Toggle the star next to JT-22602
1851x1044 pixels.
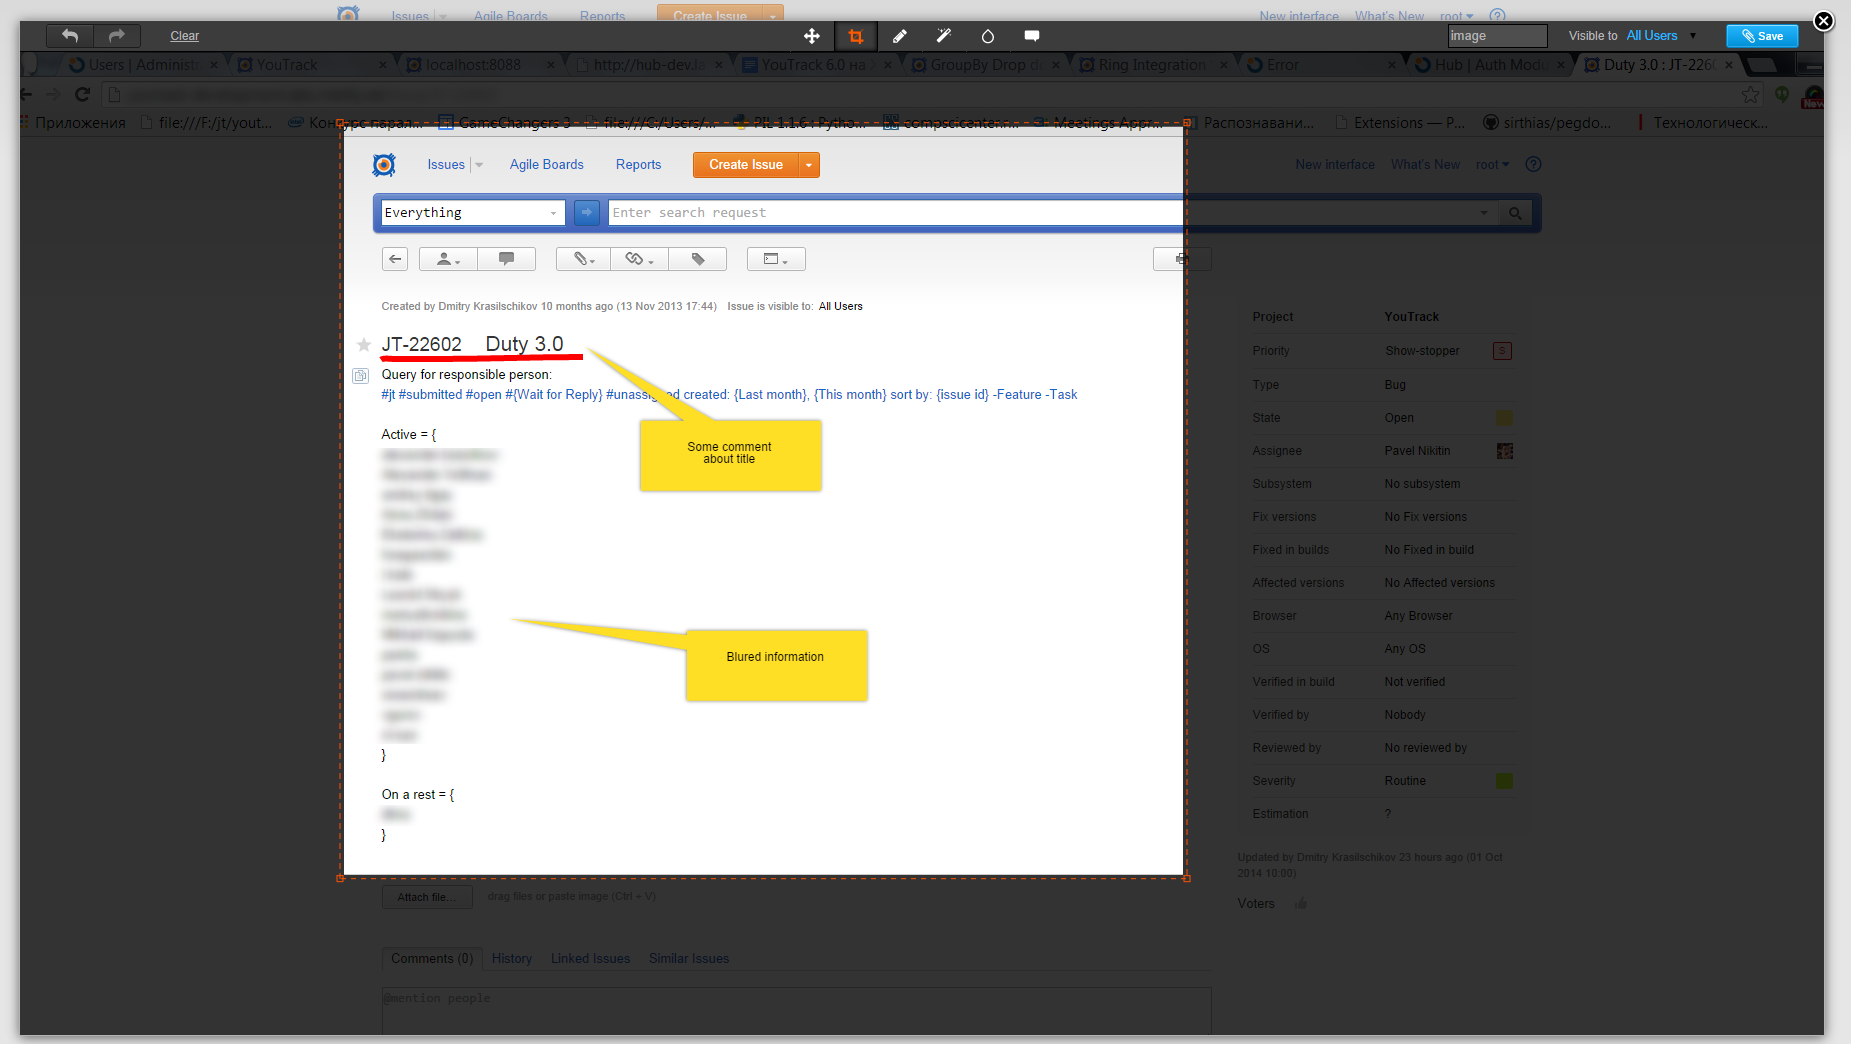tap(364, 345)
